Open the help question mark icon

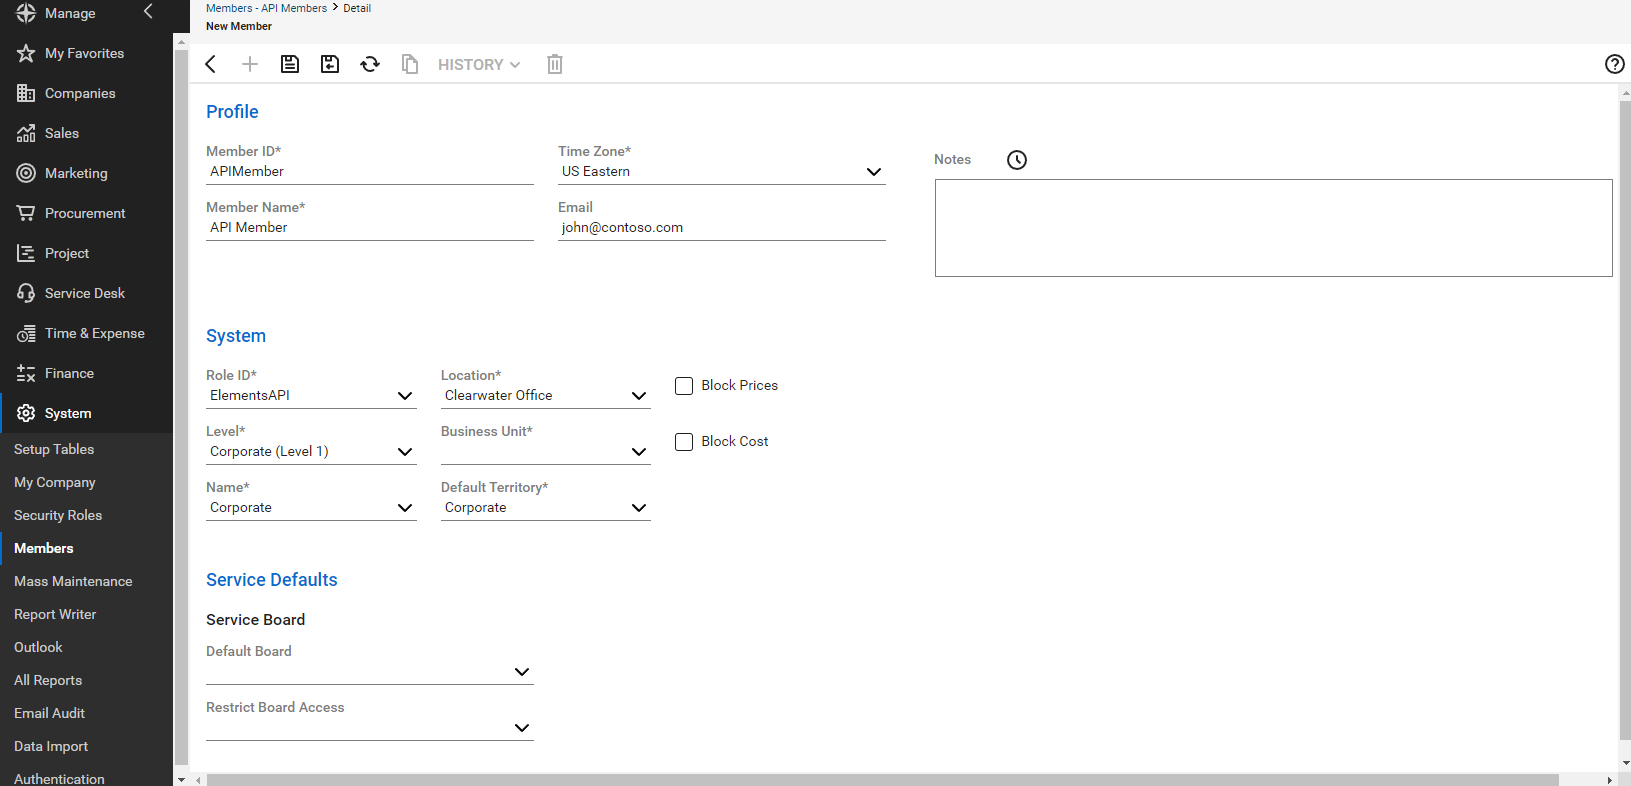(1614, 64)
